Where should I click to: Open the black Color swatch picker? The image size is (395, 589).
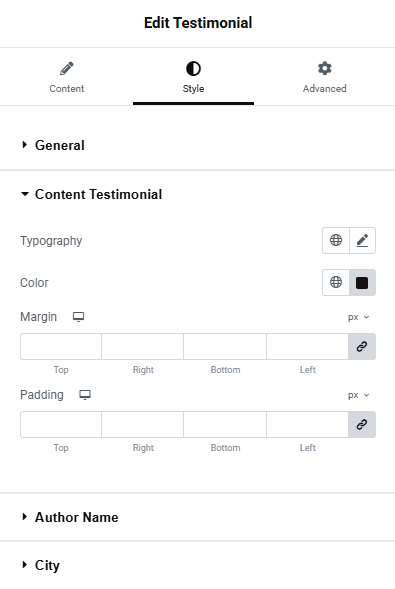tap(362, 282)
